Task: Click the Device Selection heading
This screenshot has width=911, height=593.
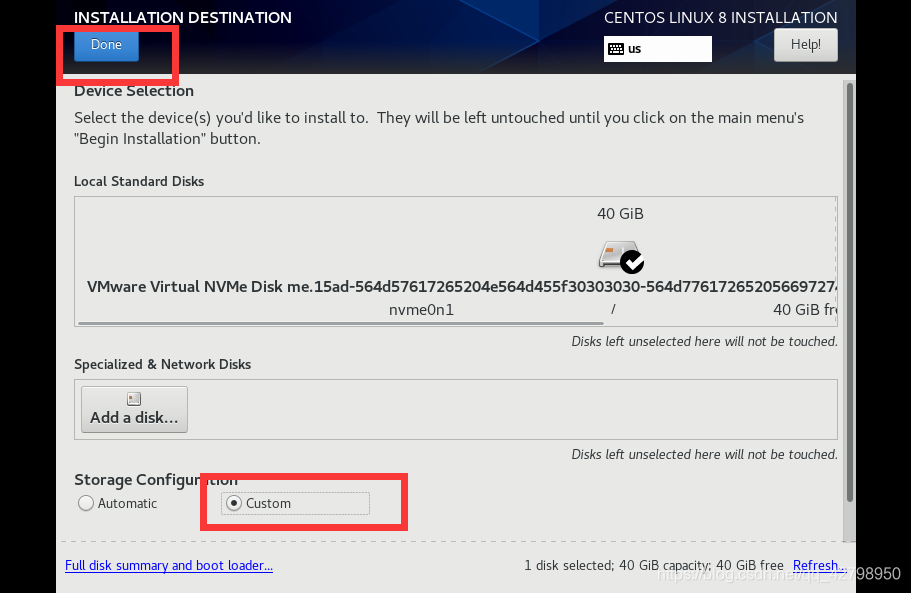Action: point(134,91)
